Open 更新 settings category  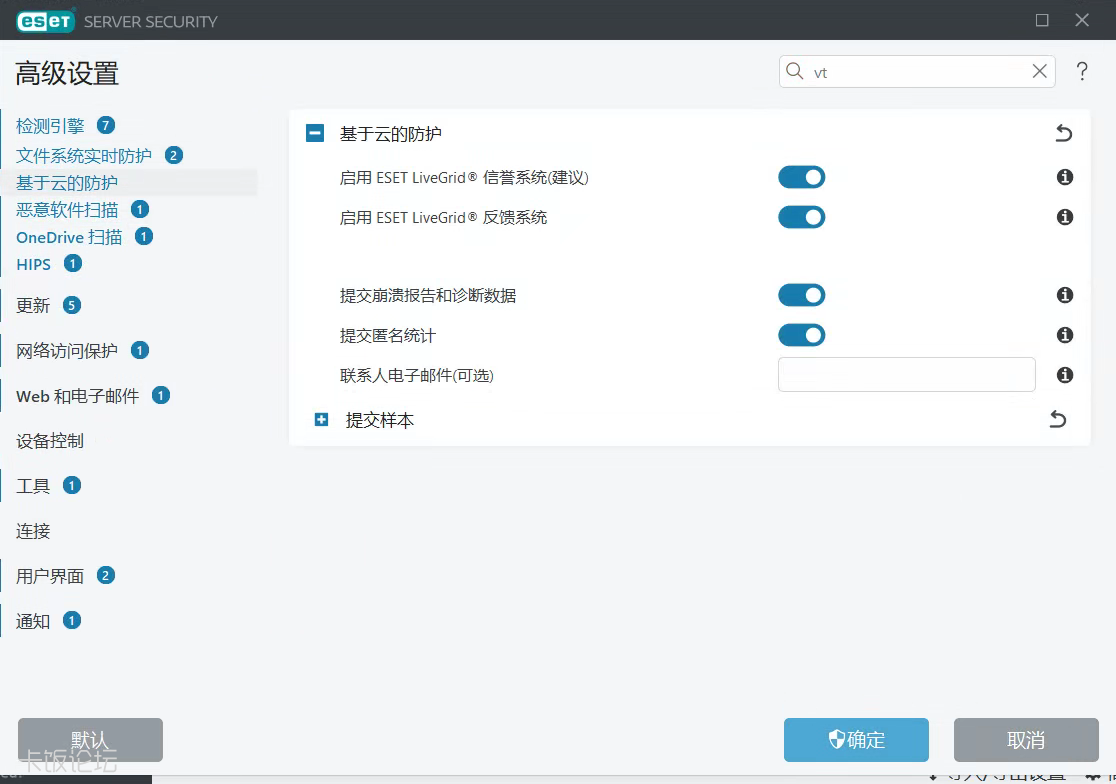pos(33,305)
